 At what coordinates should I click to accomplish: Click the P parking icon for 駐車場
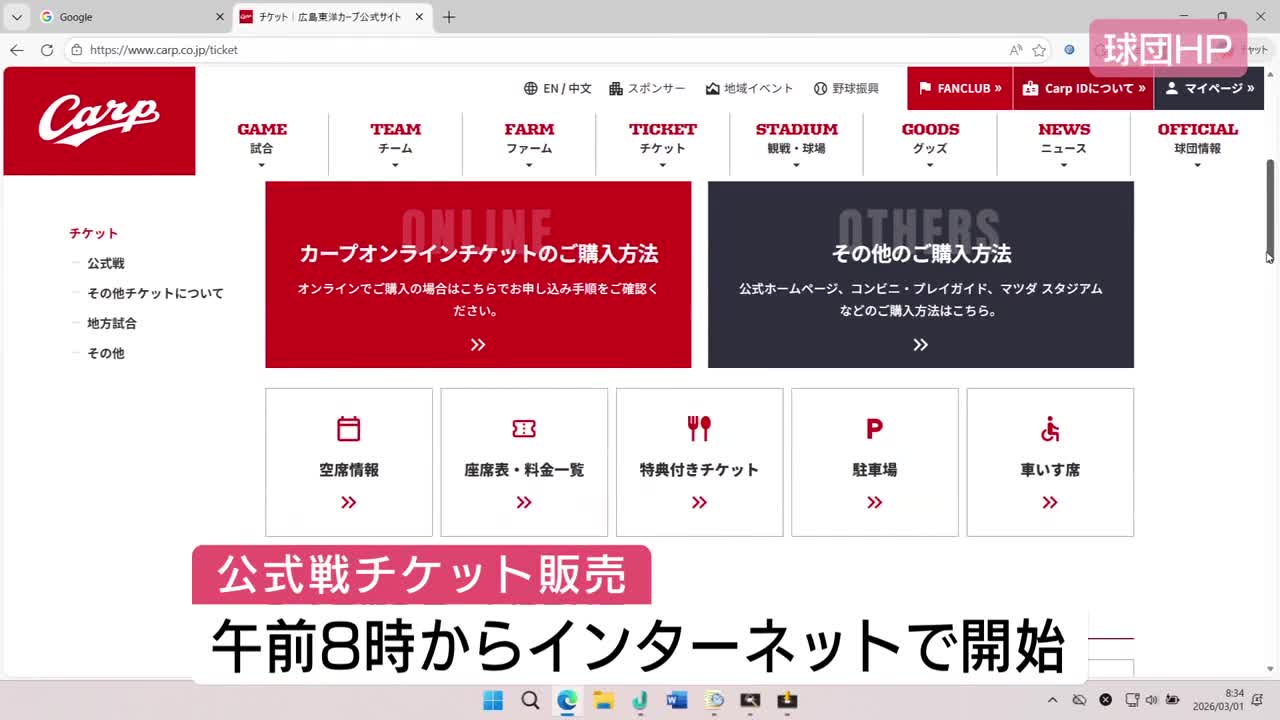(x=874, y=429)
